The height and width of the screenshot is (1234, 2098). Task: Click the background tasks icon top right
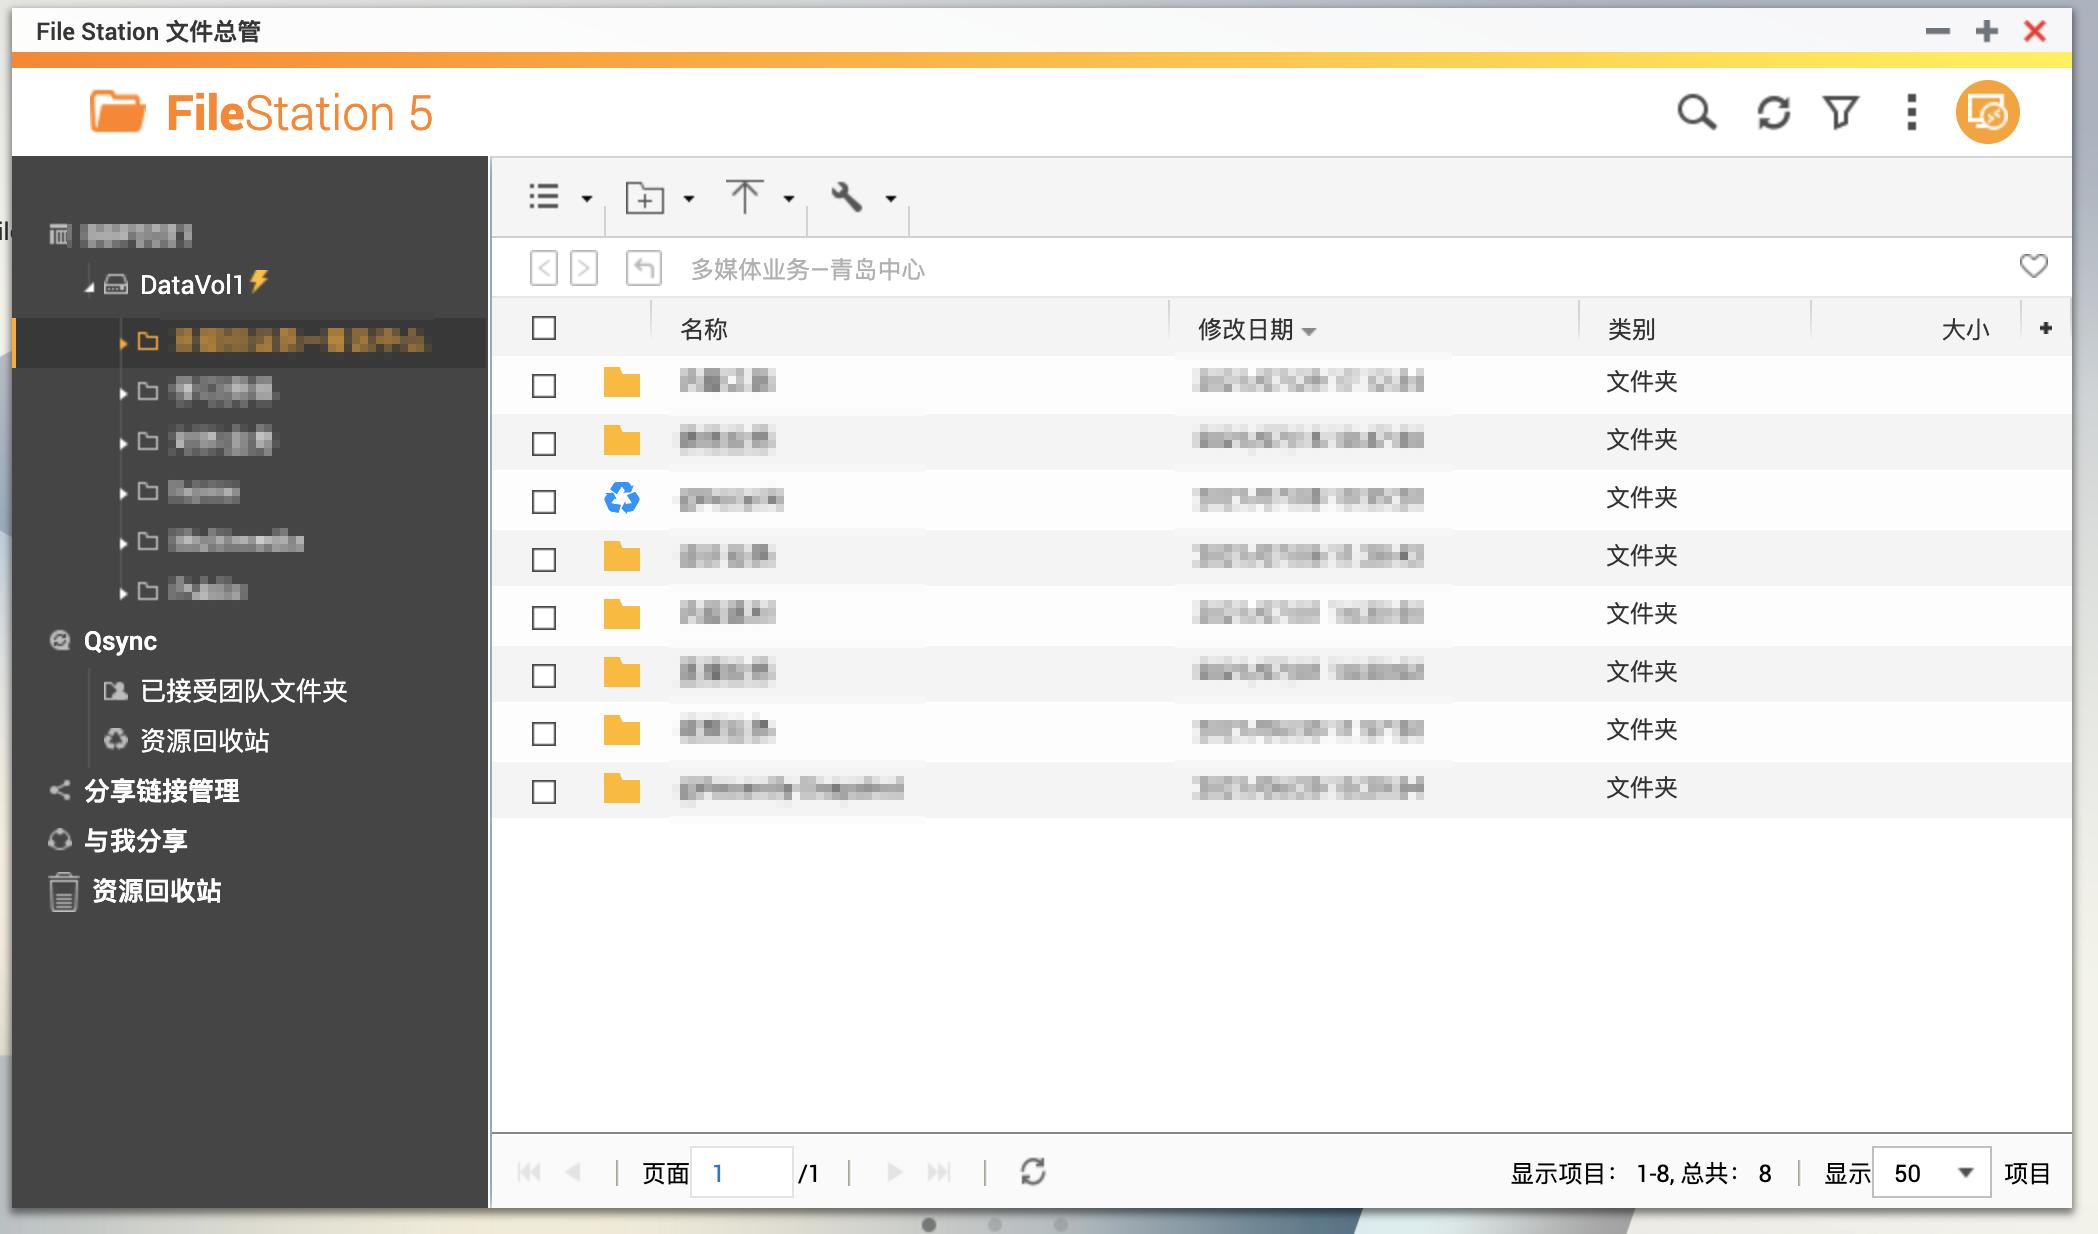1986,113
